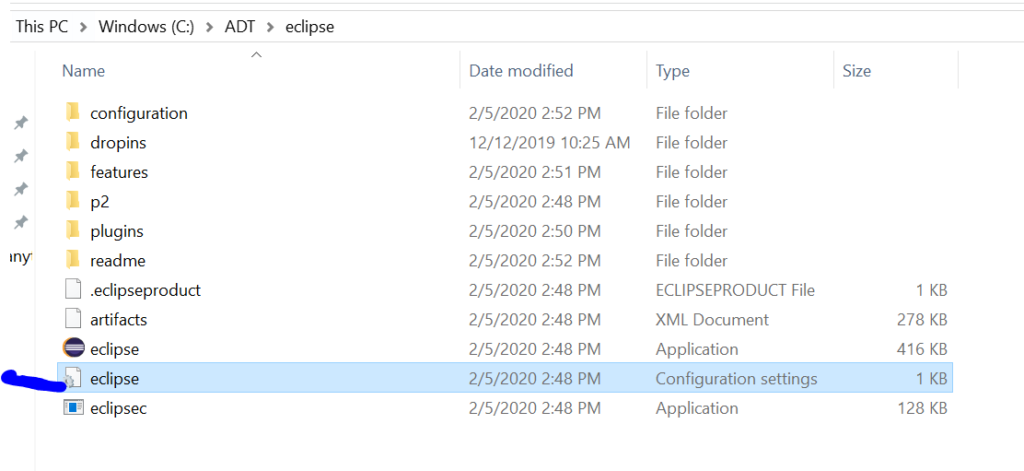Select the dropins folder icon
Screen dimensions: 1024x471
(x=73, y=142)
